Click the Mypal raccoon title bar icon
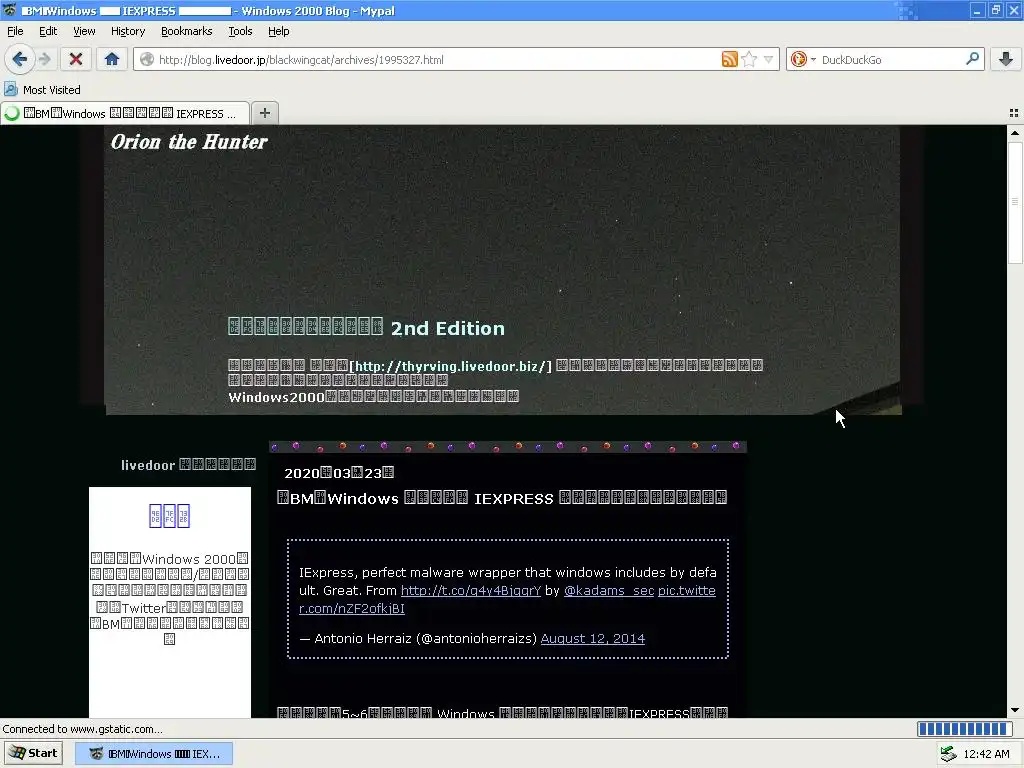The height and width of the screenshot is (768, 1024). point(10,10)
